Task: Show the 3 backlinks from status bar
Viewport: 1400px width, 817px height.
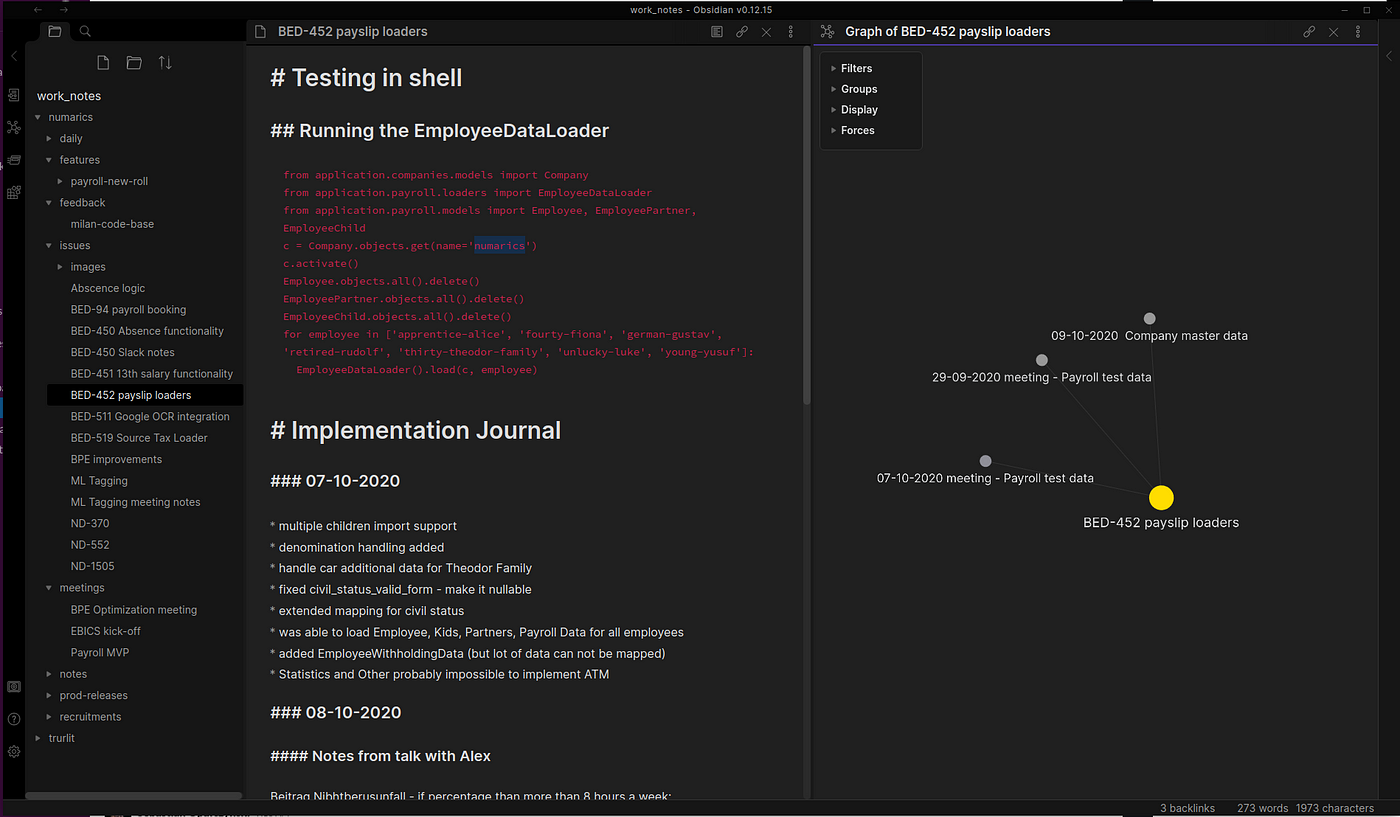Action: (1188, 808)
